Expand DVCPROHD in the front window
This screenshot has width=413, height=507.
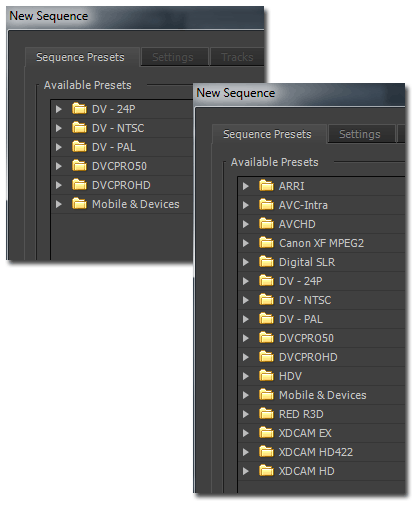pyautogui.click(x=246, y=357)
